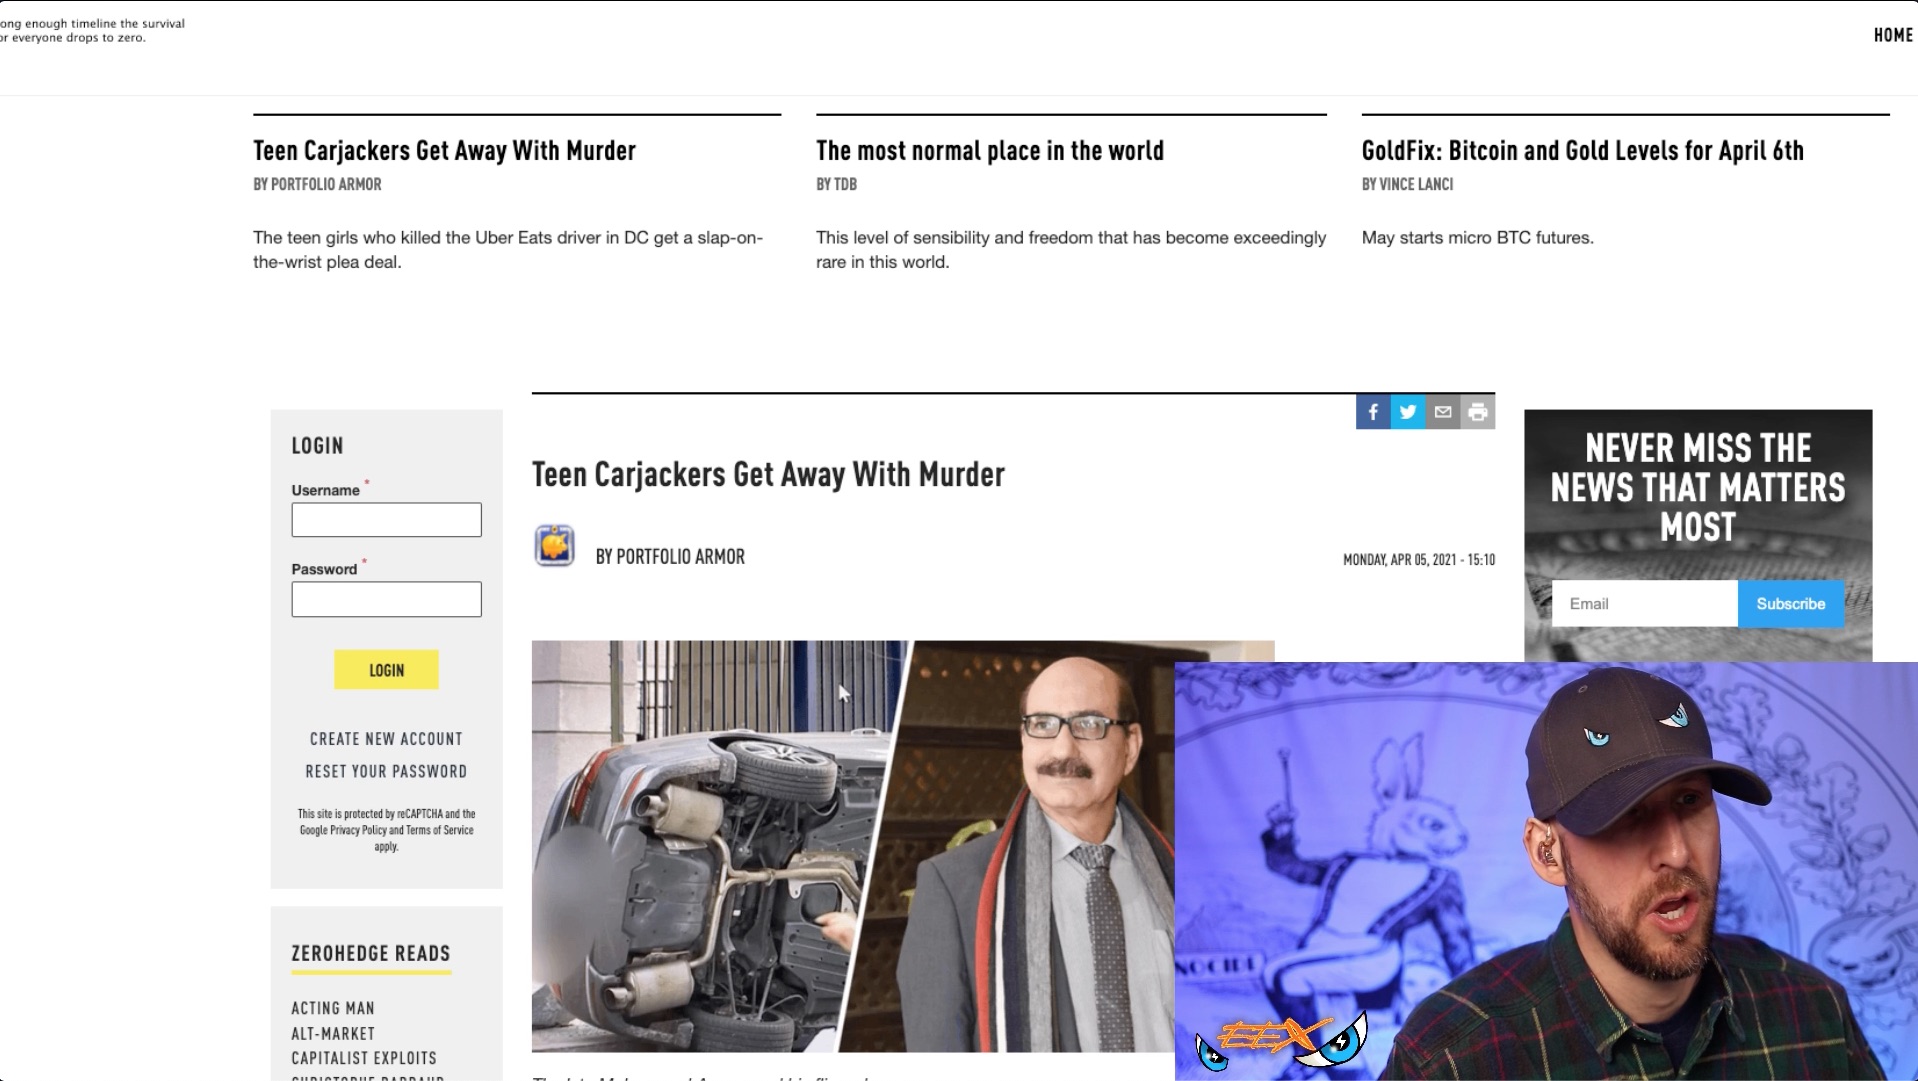Click the blue Subscribe button
Viewport: 1918px width, 1081px height.
(x=1790, y=604)
